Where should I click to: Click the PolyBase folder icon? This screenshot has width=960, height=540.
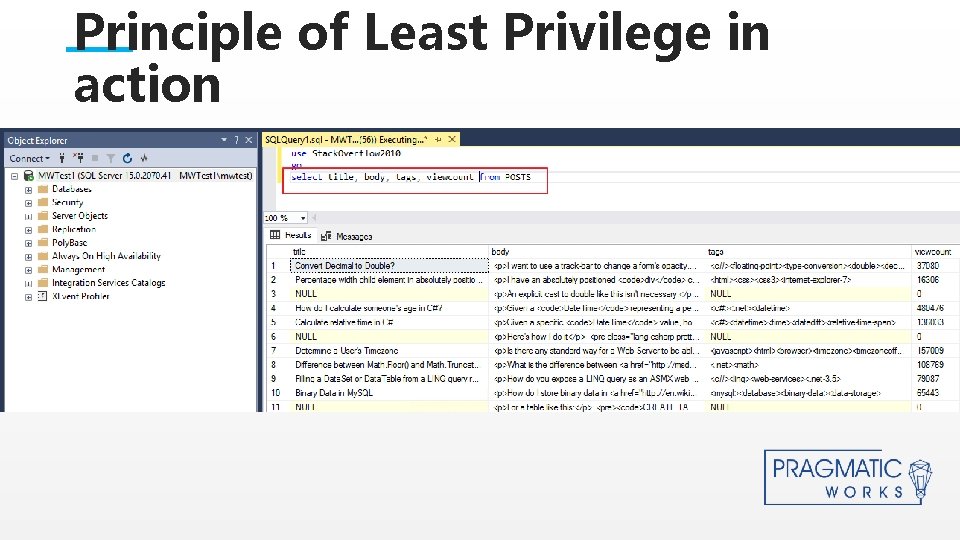[43, 242]
